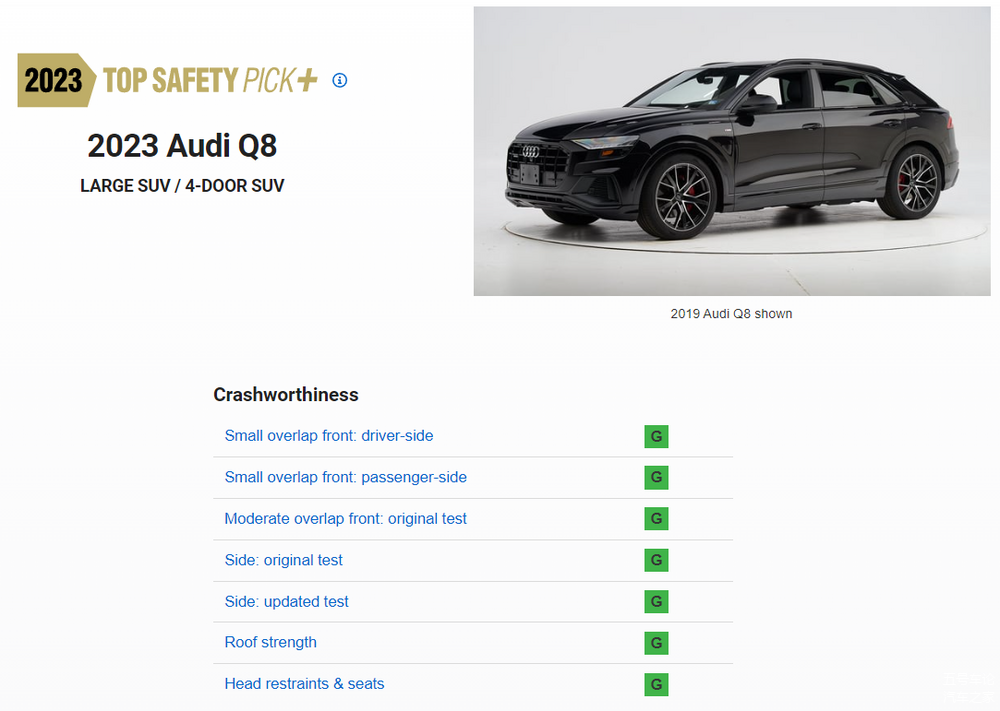Click the black Audi Q8 vehicle photo

click(731, 152)
